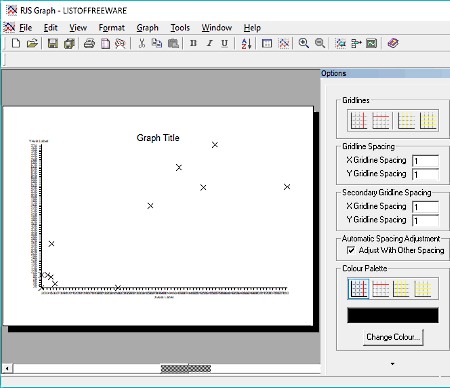Select yellow vertical gridline in Colour Palette
Image resolution: width=450 pixels, height=388 pixels.
(x=401, y=289)
